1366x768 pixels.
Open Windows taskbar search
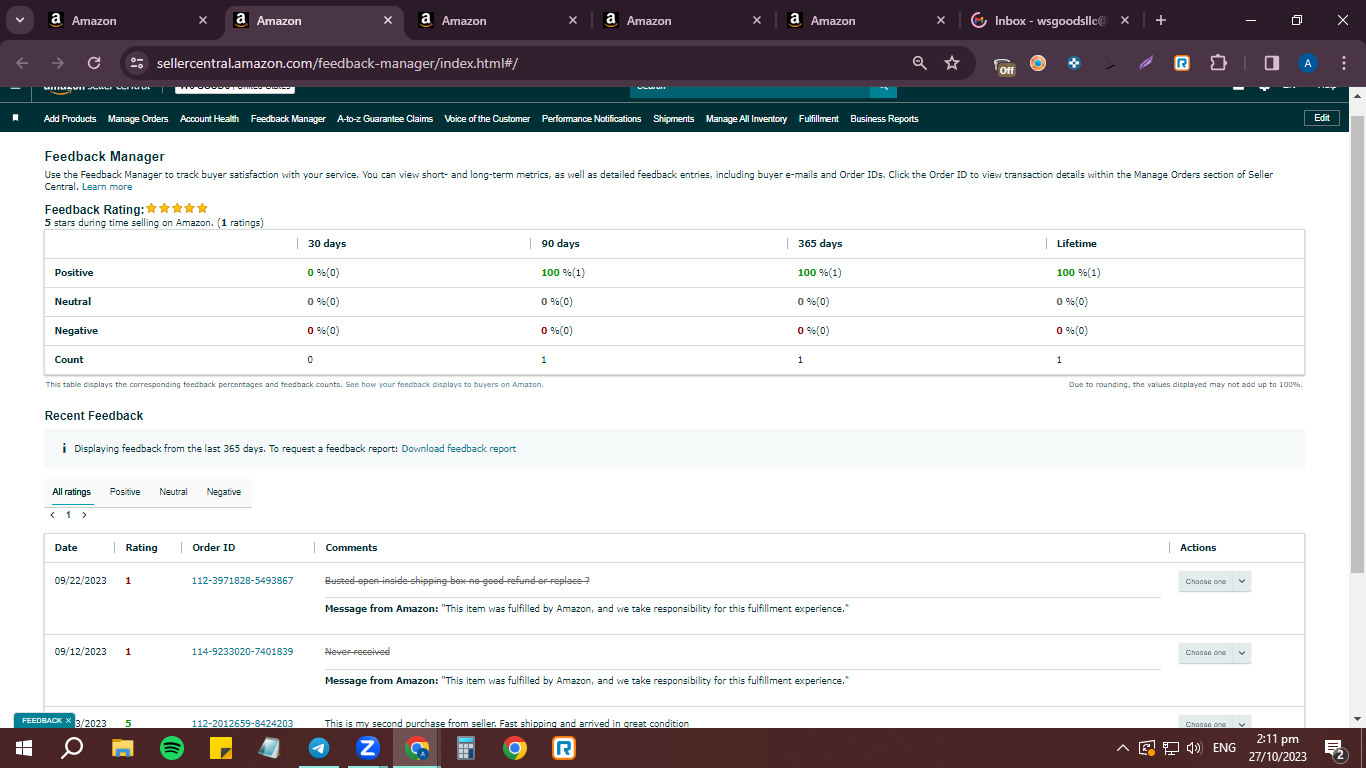pyautogui.click(x=72, y=748)
